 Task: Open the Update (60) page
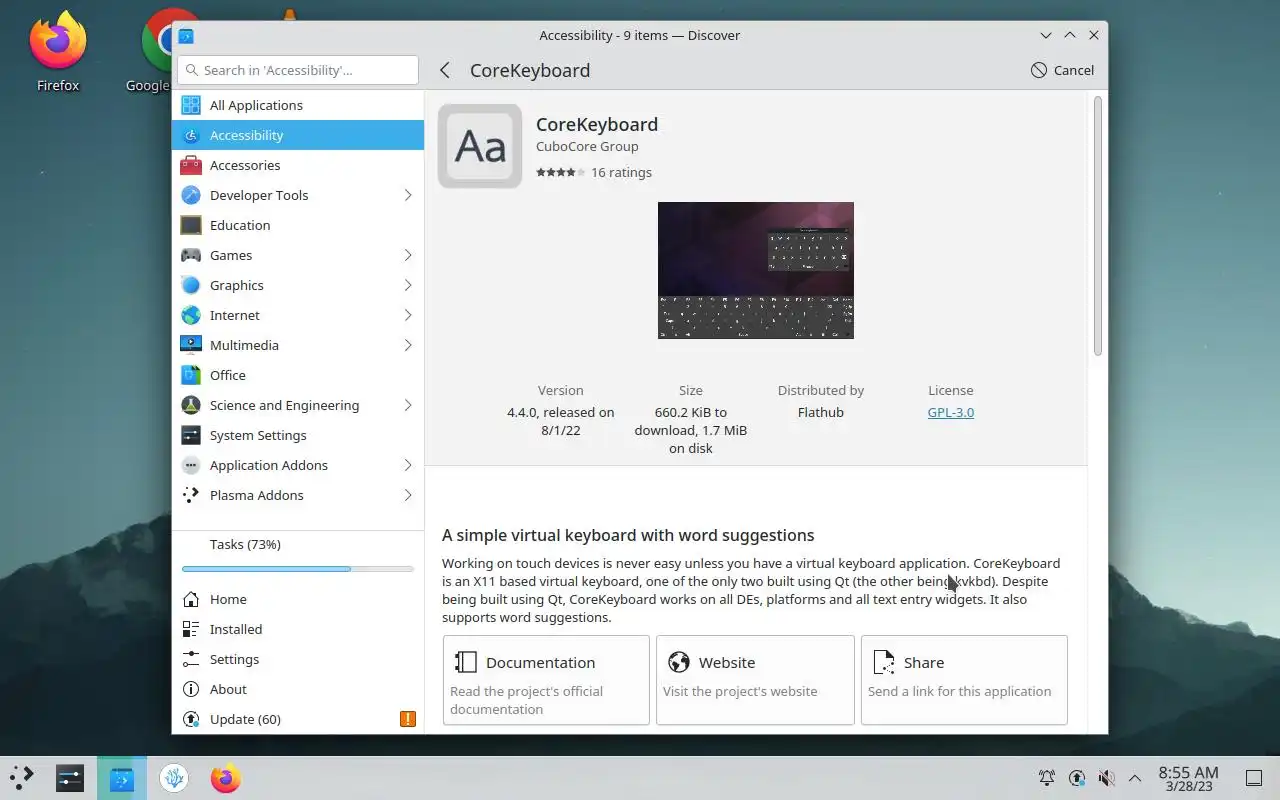pos(298,719)
